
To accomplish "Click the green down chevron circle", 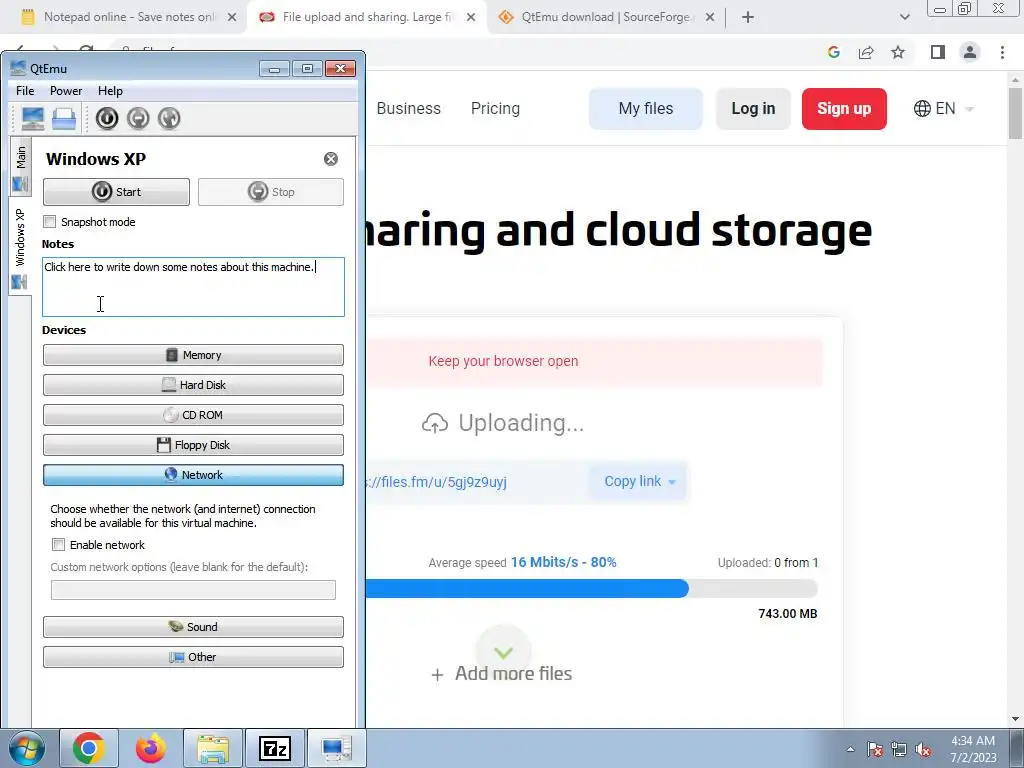I will 504,652.
